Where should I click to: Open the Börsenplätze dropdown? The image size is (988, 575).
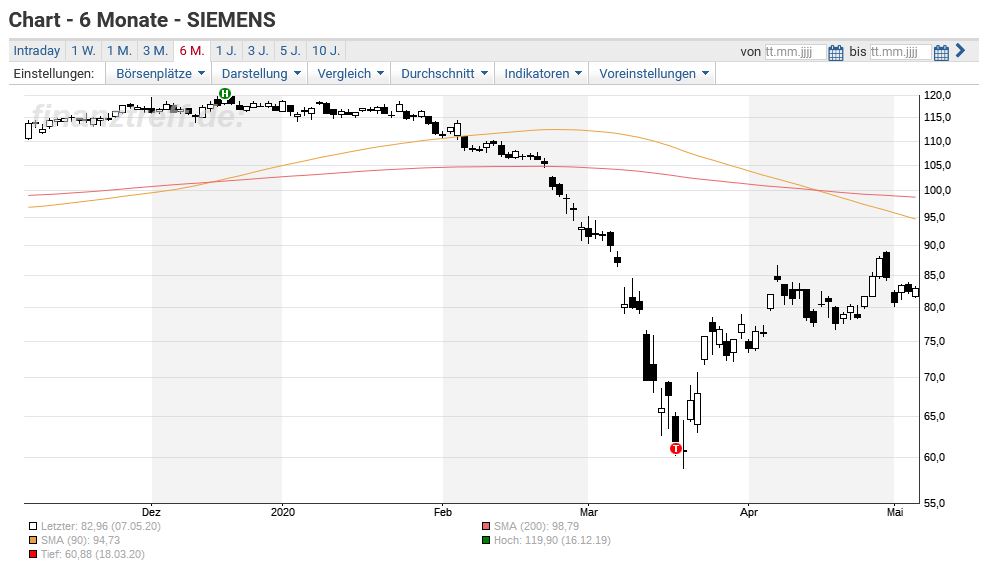point(160,74)
